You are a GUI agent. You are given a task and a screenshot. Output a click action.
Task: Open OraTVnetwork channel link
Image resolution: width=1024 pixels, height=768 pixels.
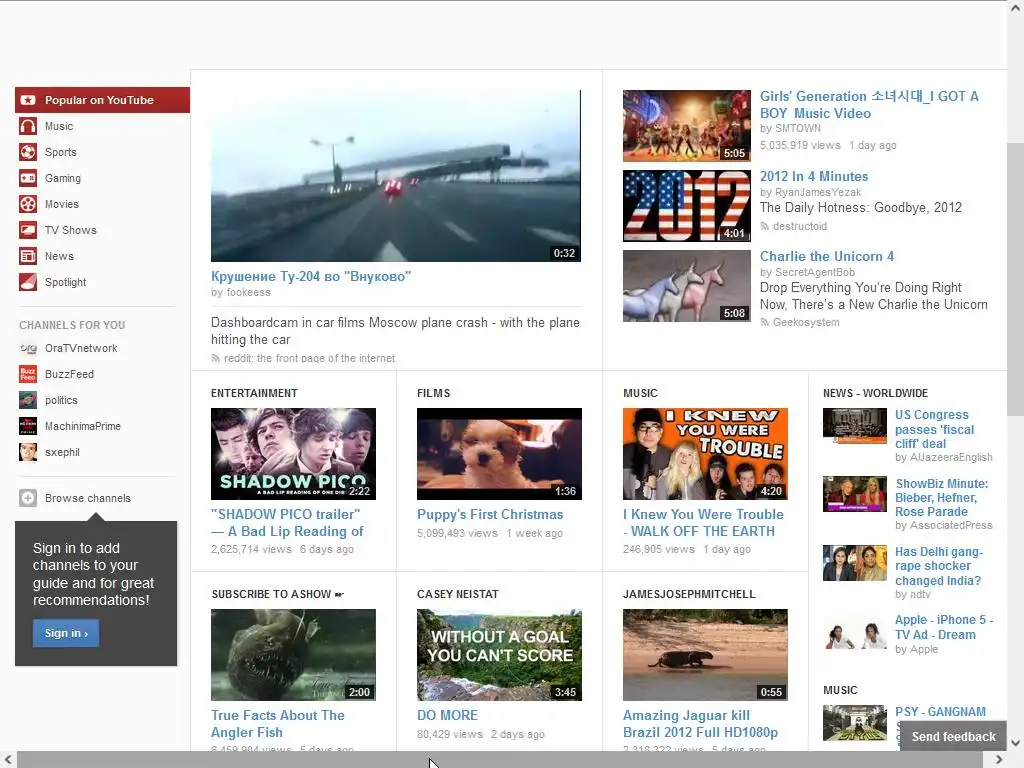pos(81,348)
